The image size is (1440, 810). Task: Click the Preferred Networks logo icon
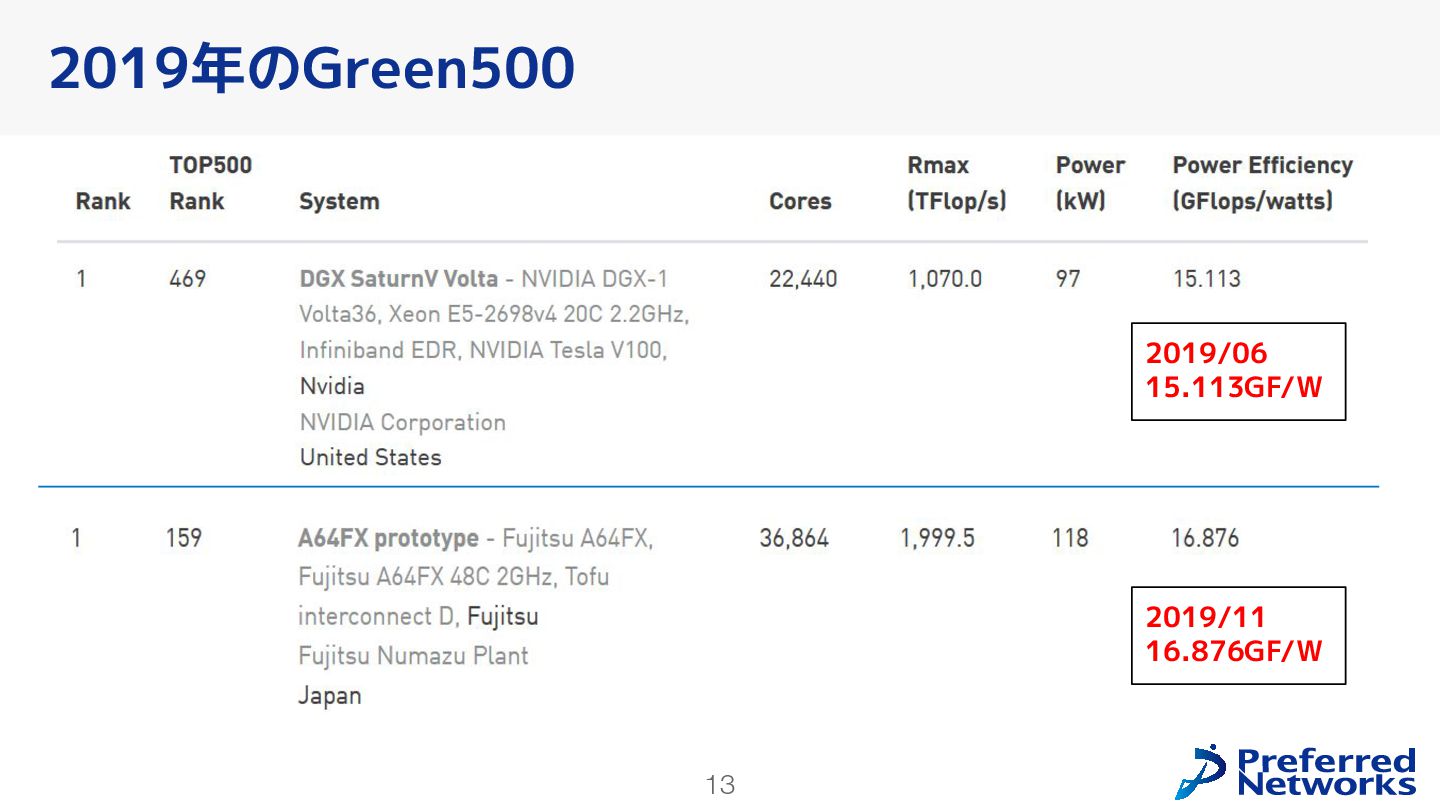point(1200,772)
